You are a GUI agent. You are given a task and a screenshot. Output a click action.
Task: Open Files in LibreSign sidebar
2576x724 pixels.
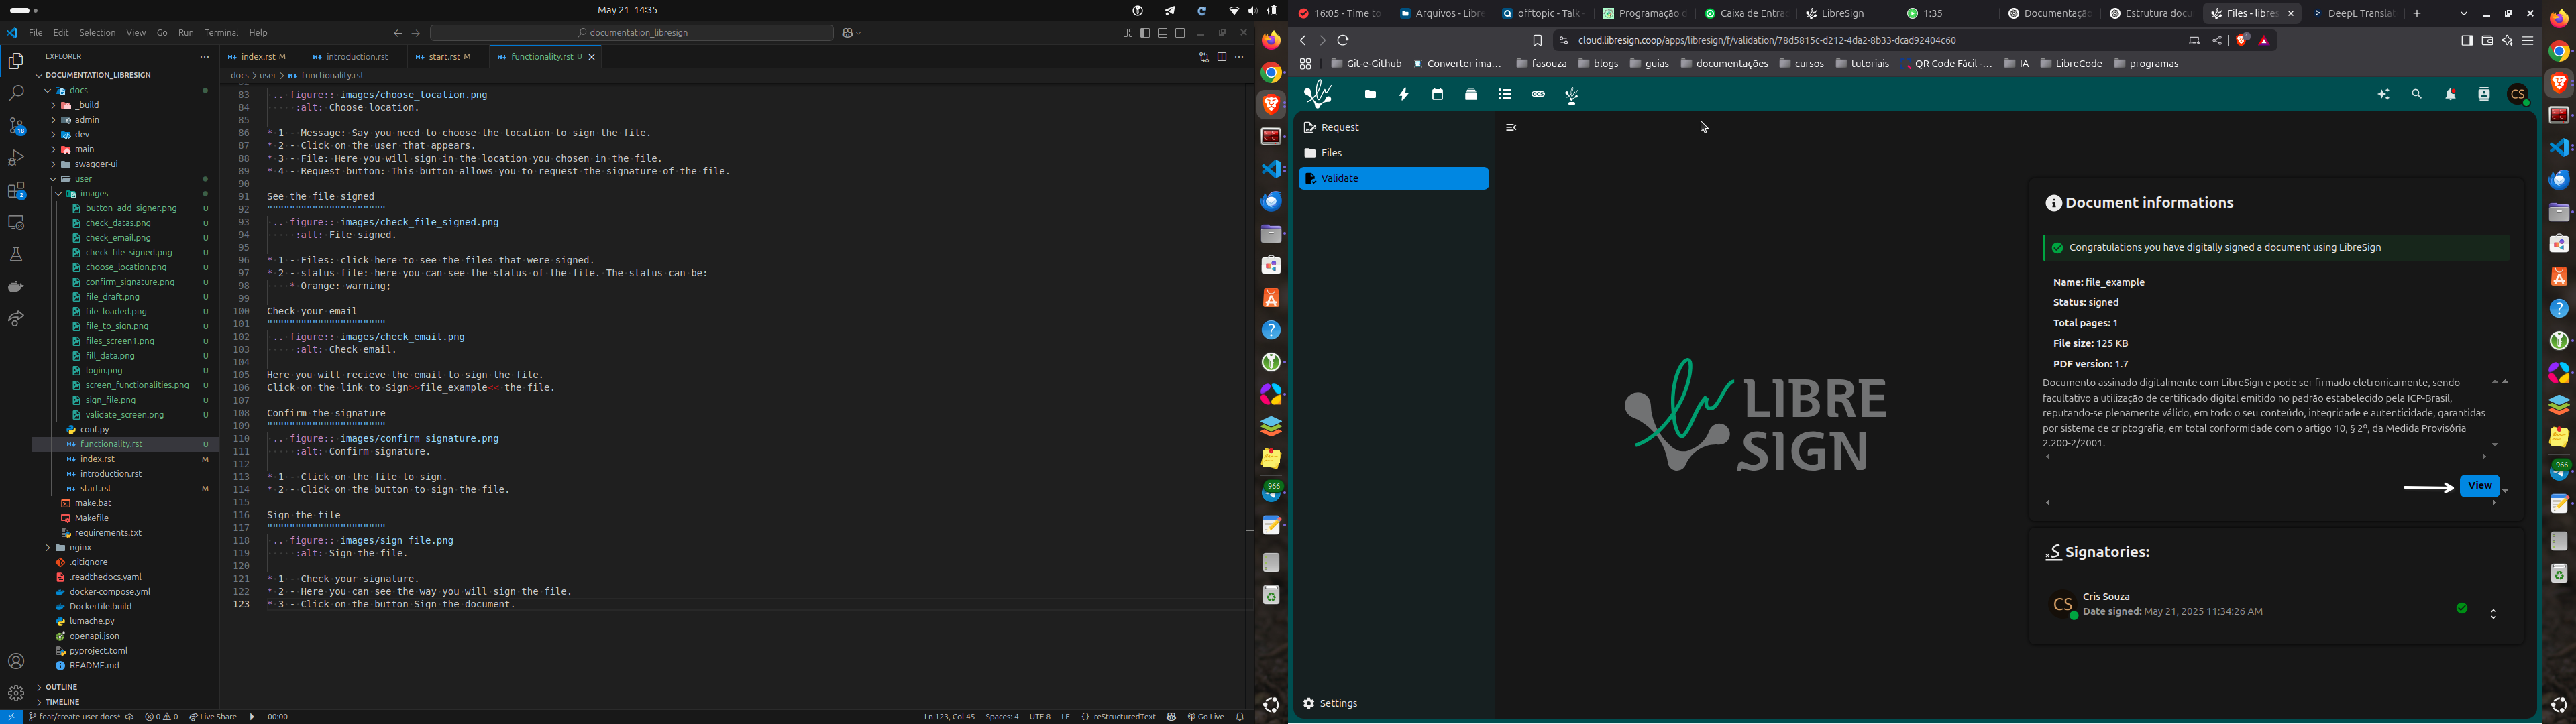1393,153
